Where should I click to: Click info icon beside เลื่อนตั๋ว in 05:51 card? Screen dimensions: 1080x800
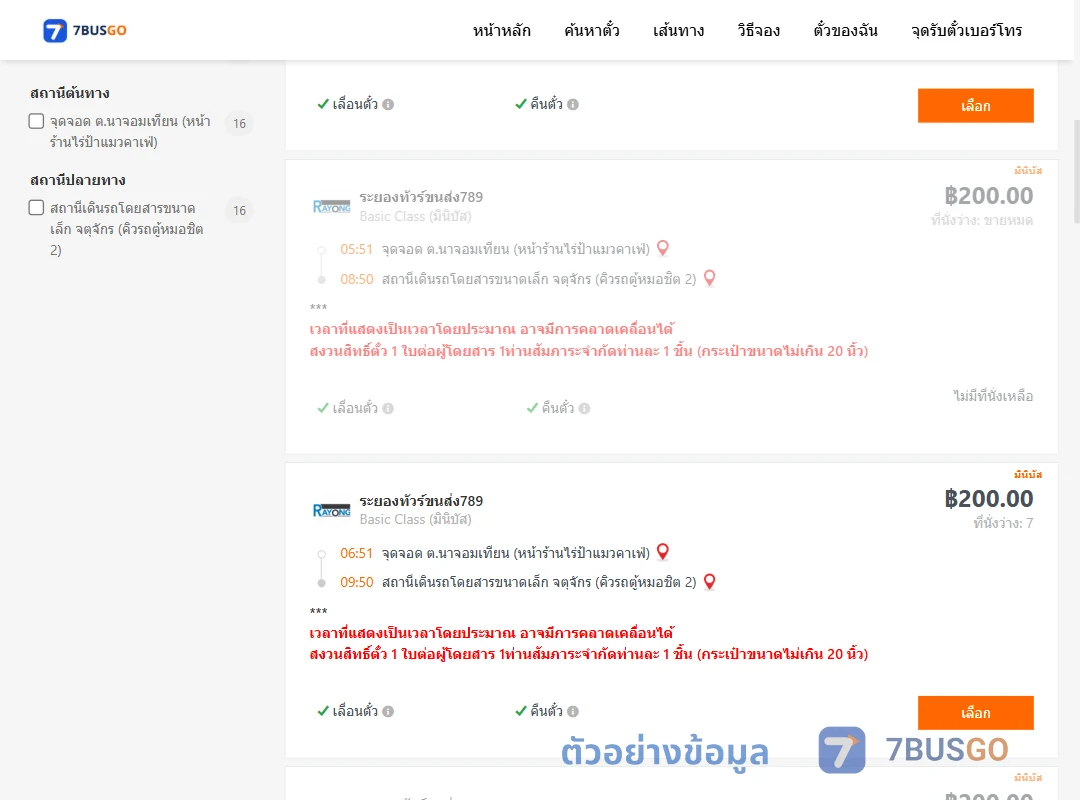coord(388,409)
